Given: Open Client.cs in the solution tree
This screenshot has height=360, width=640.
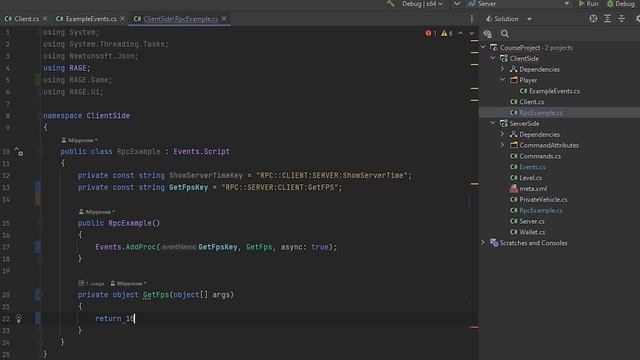Looking at the screenshot, I should point(531,102).
